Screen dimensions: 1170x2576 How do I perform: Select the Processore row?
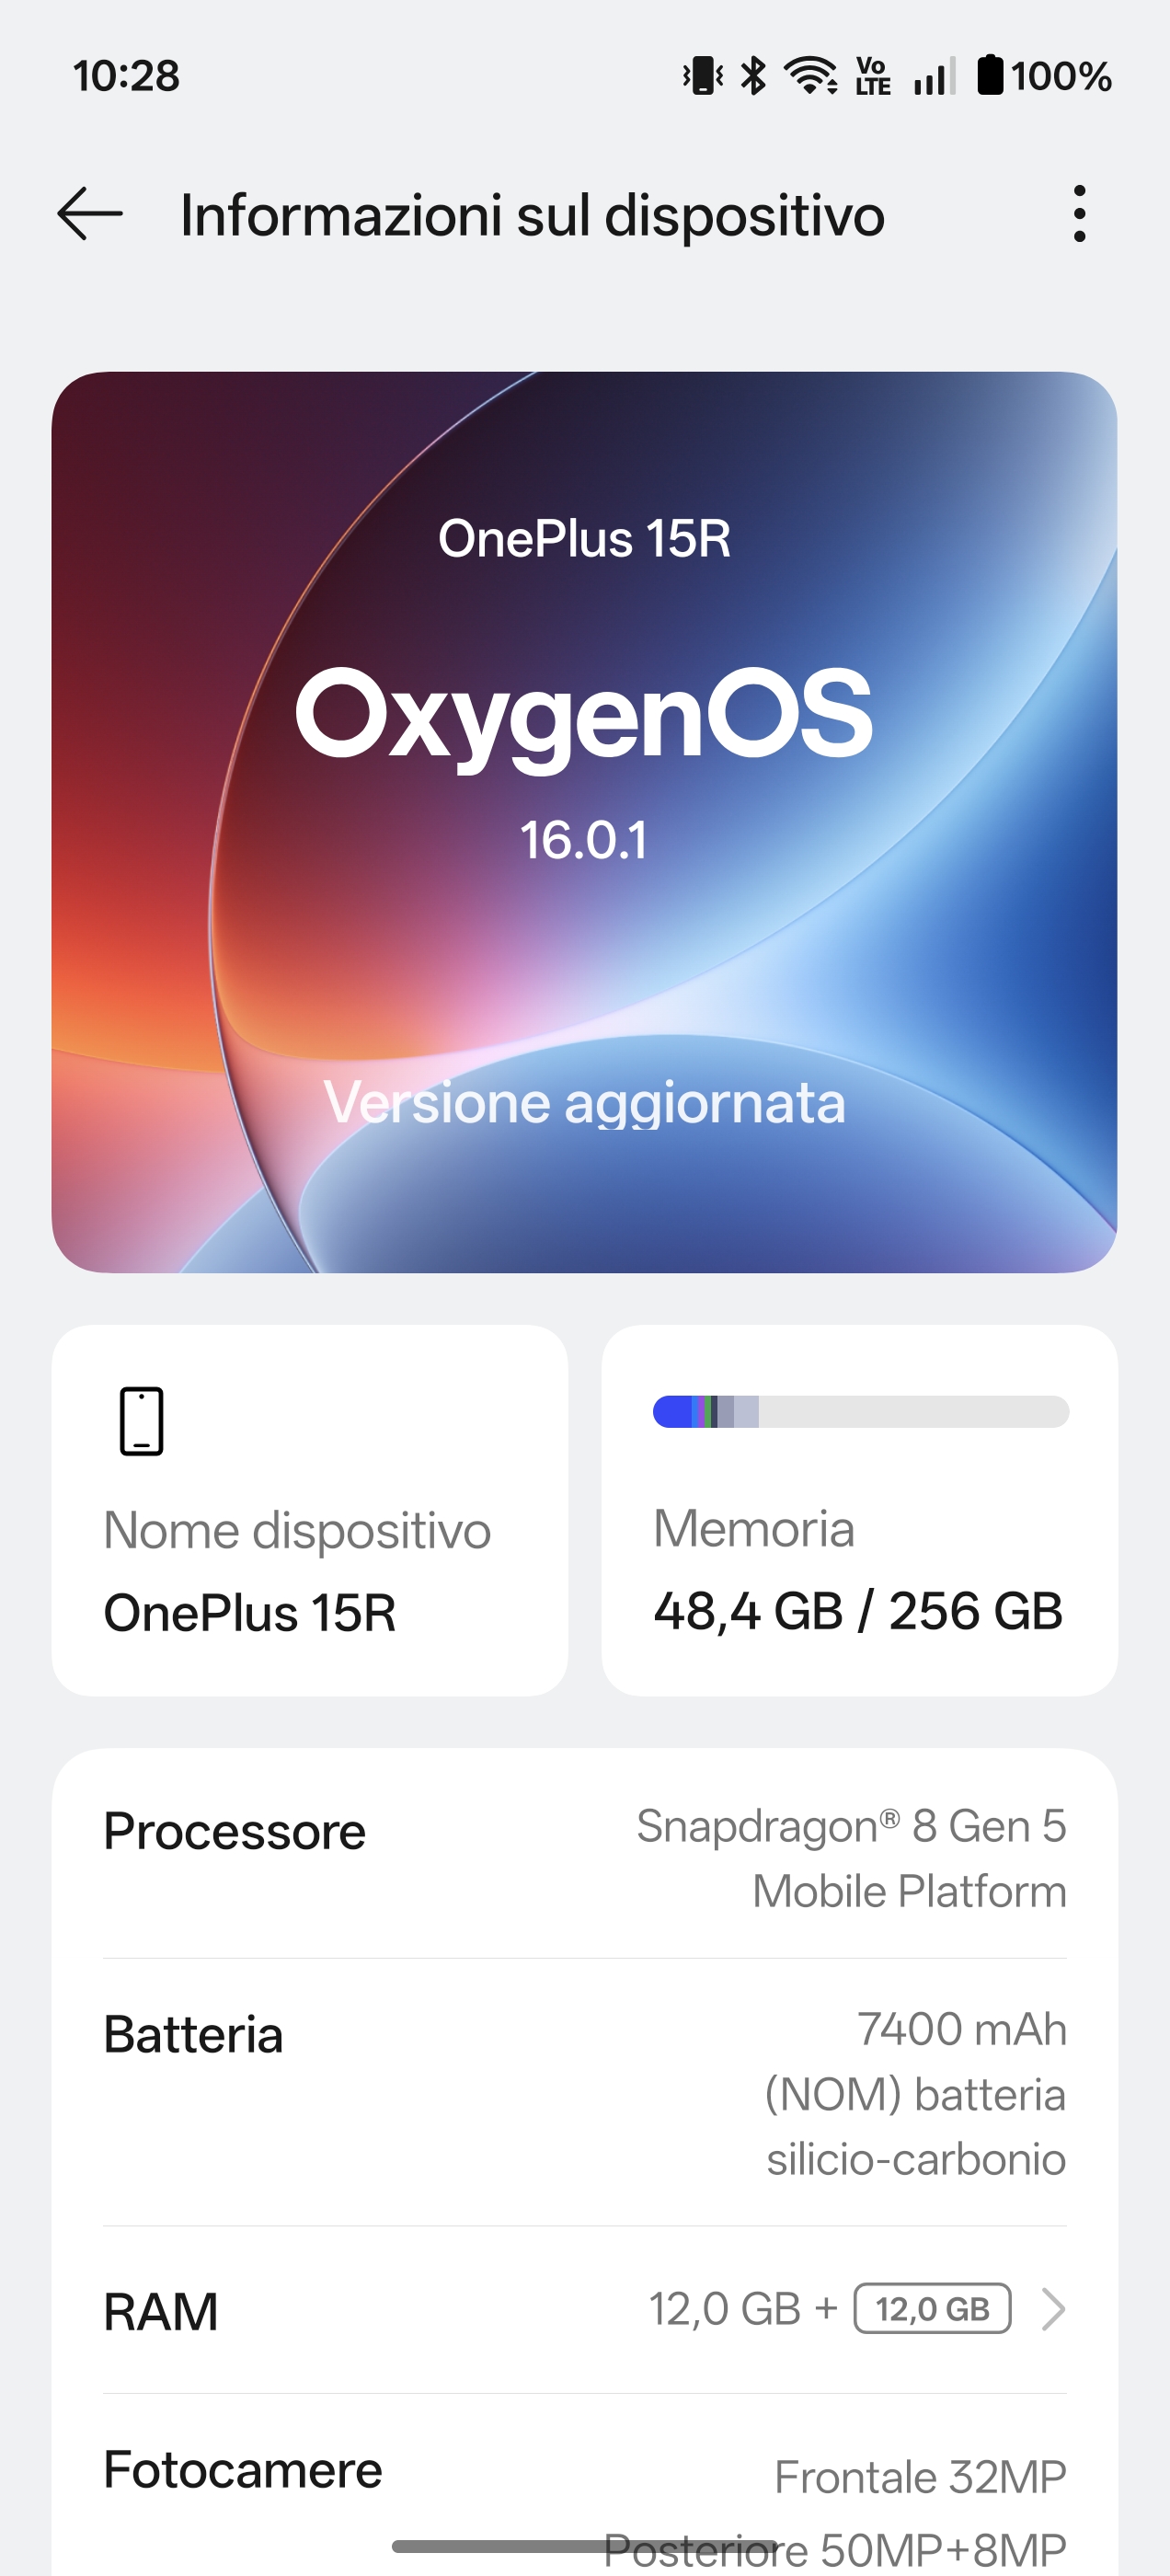584,1857
